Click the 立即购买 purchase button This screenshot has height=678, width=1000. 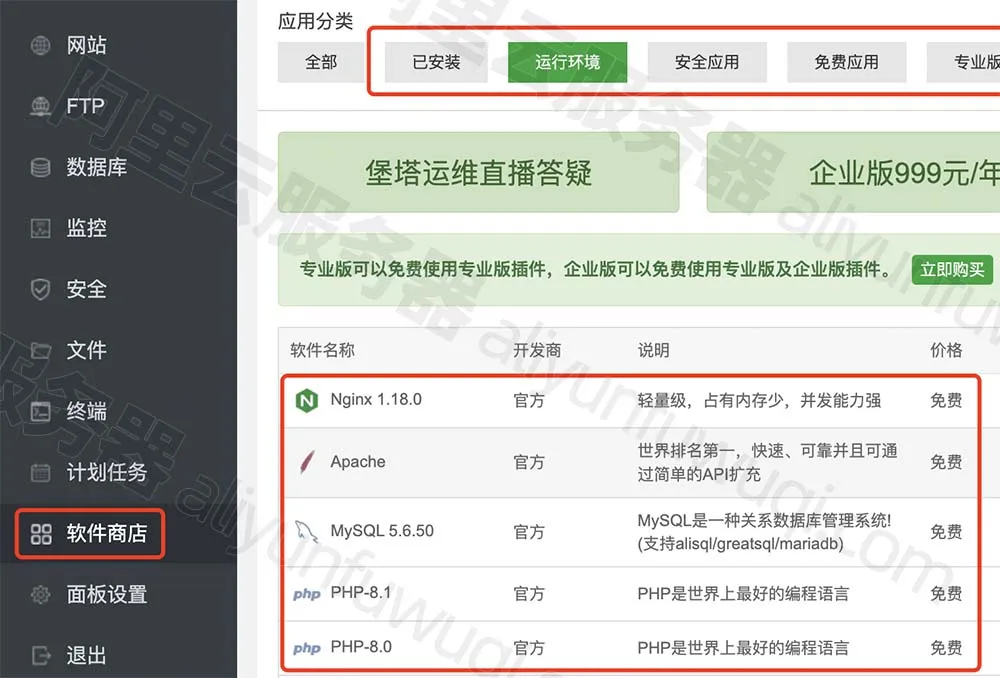pos(951,269)
